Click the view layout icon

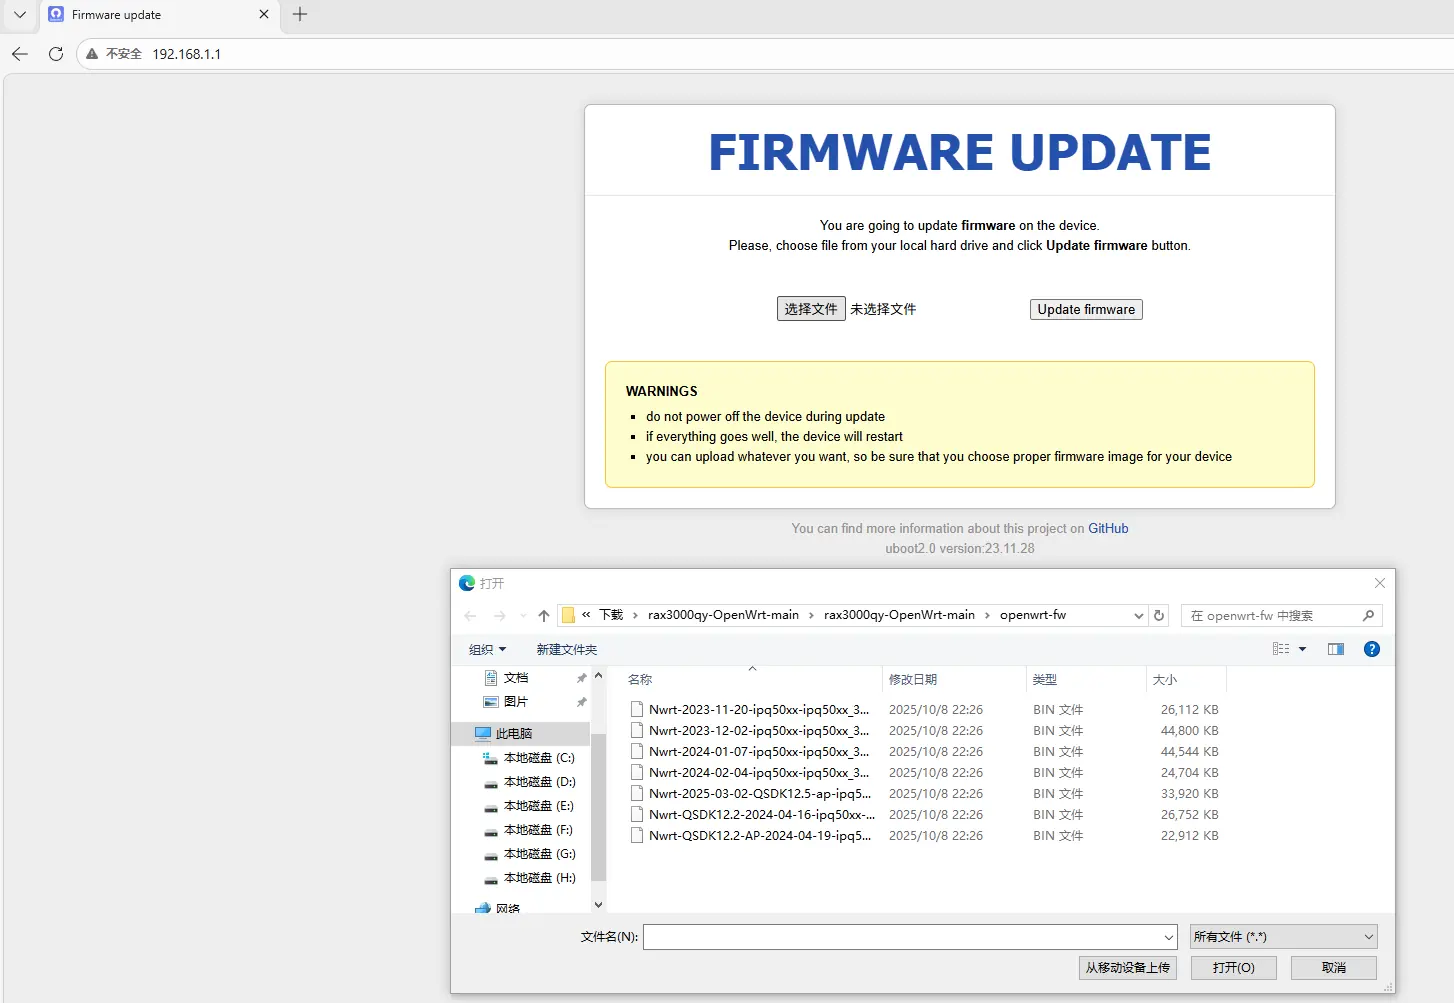1281,649
